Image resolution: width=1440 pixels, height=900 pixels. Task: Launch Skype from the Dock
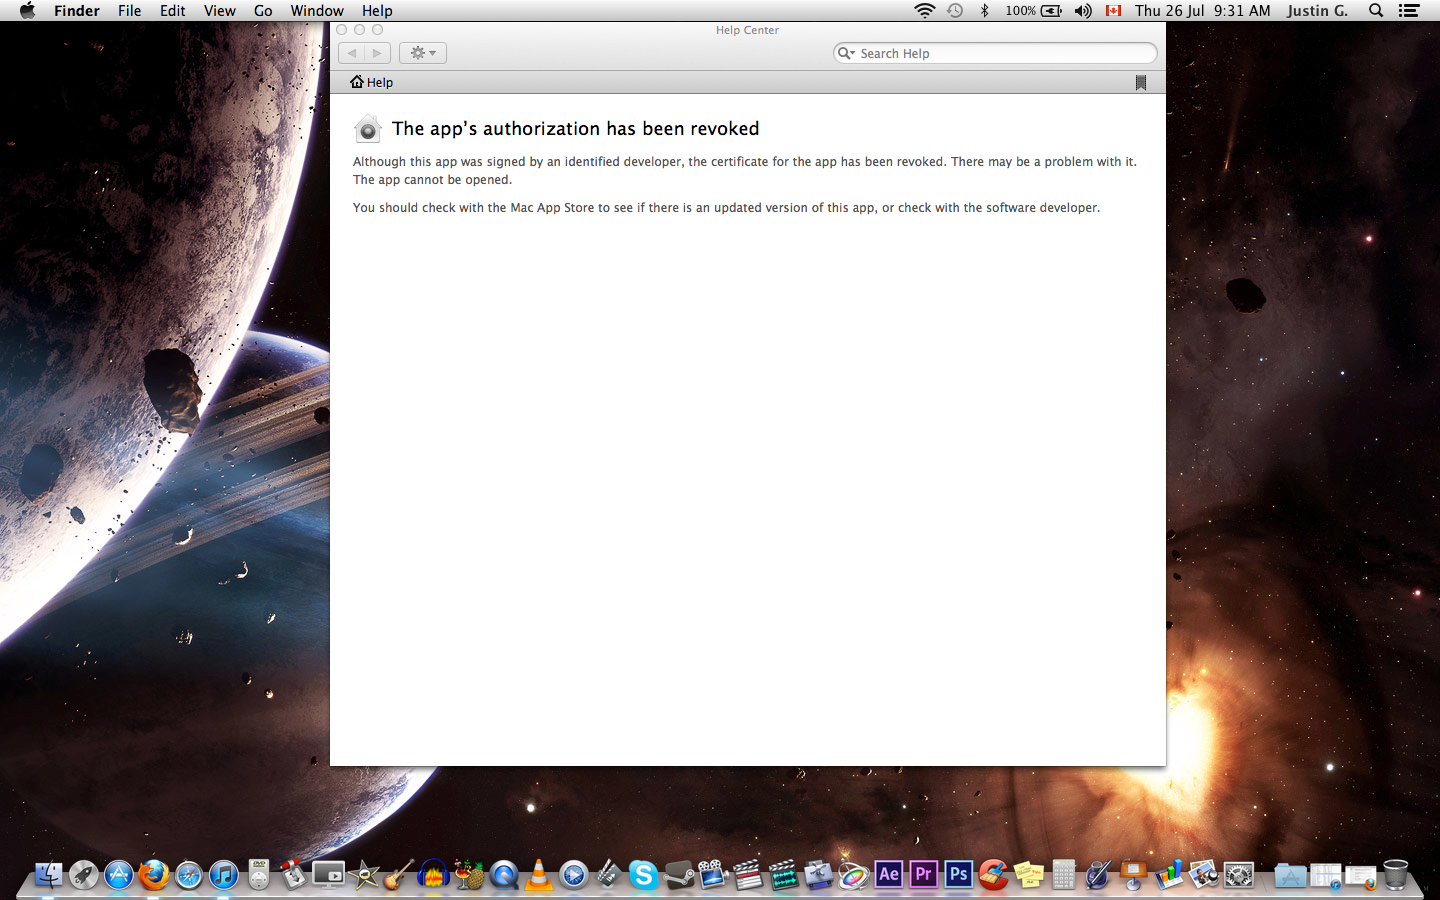click(x=643, y=874)
